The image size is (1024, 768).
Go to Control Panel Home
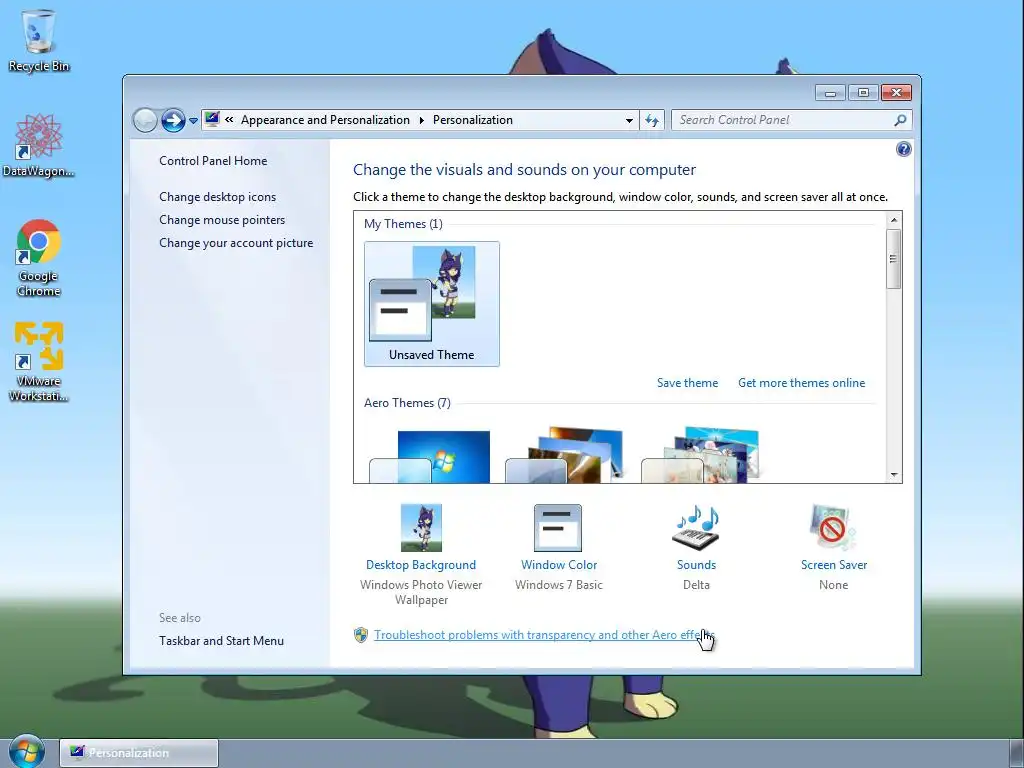click(213, 161)
